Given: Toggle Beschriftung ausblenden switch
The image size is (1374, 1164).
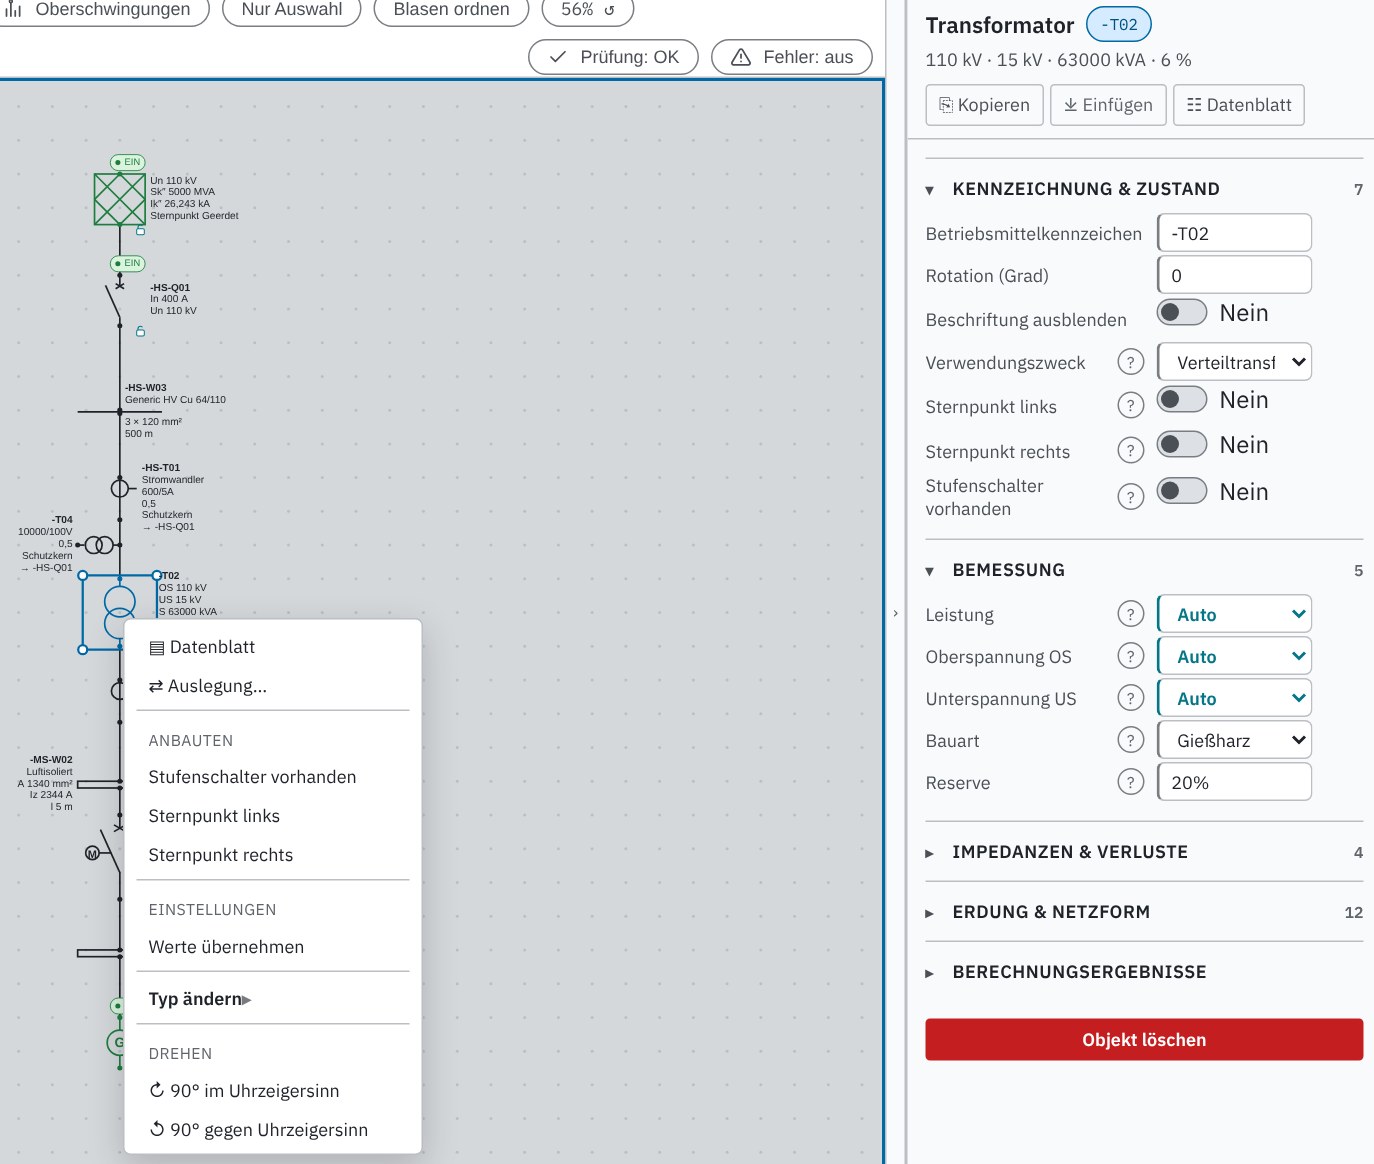Looking at the screenshot, I should coord(1182,312).
